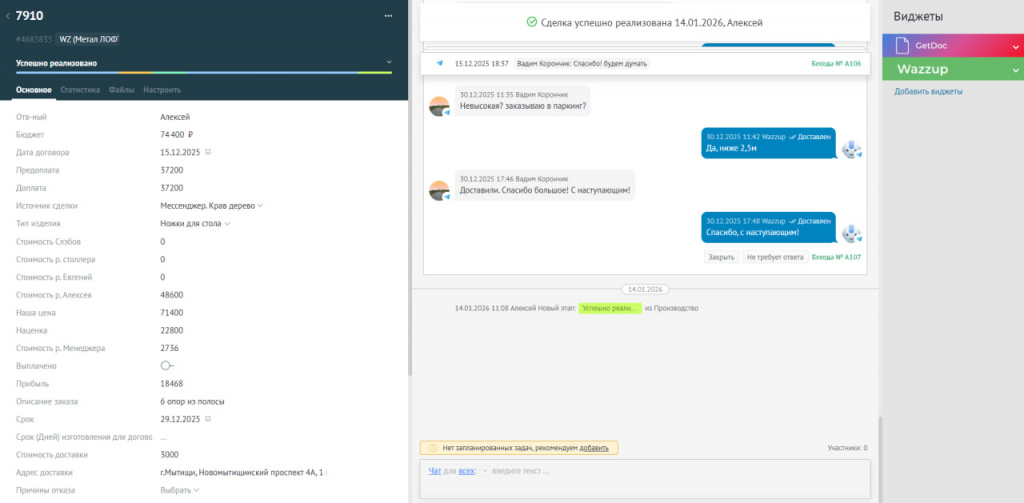Edit Стоимость доставки value 3000

tap(170, 455)
